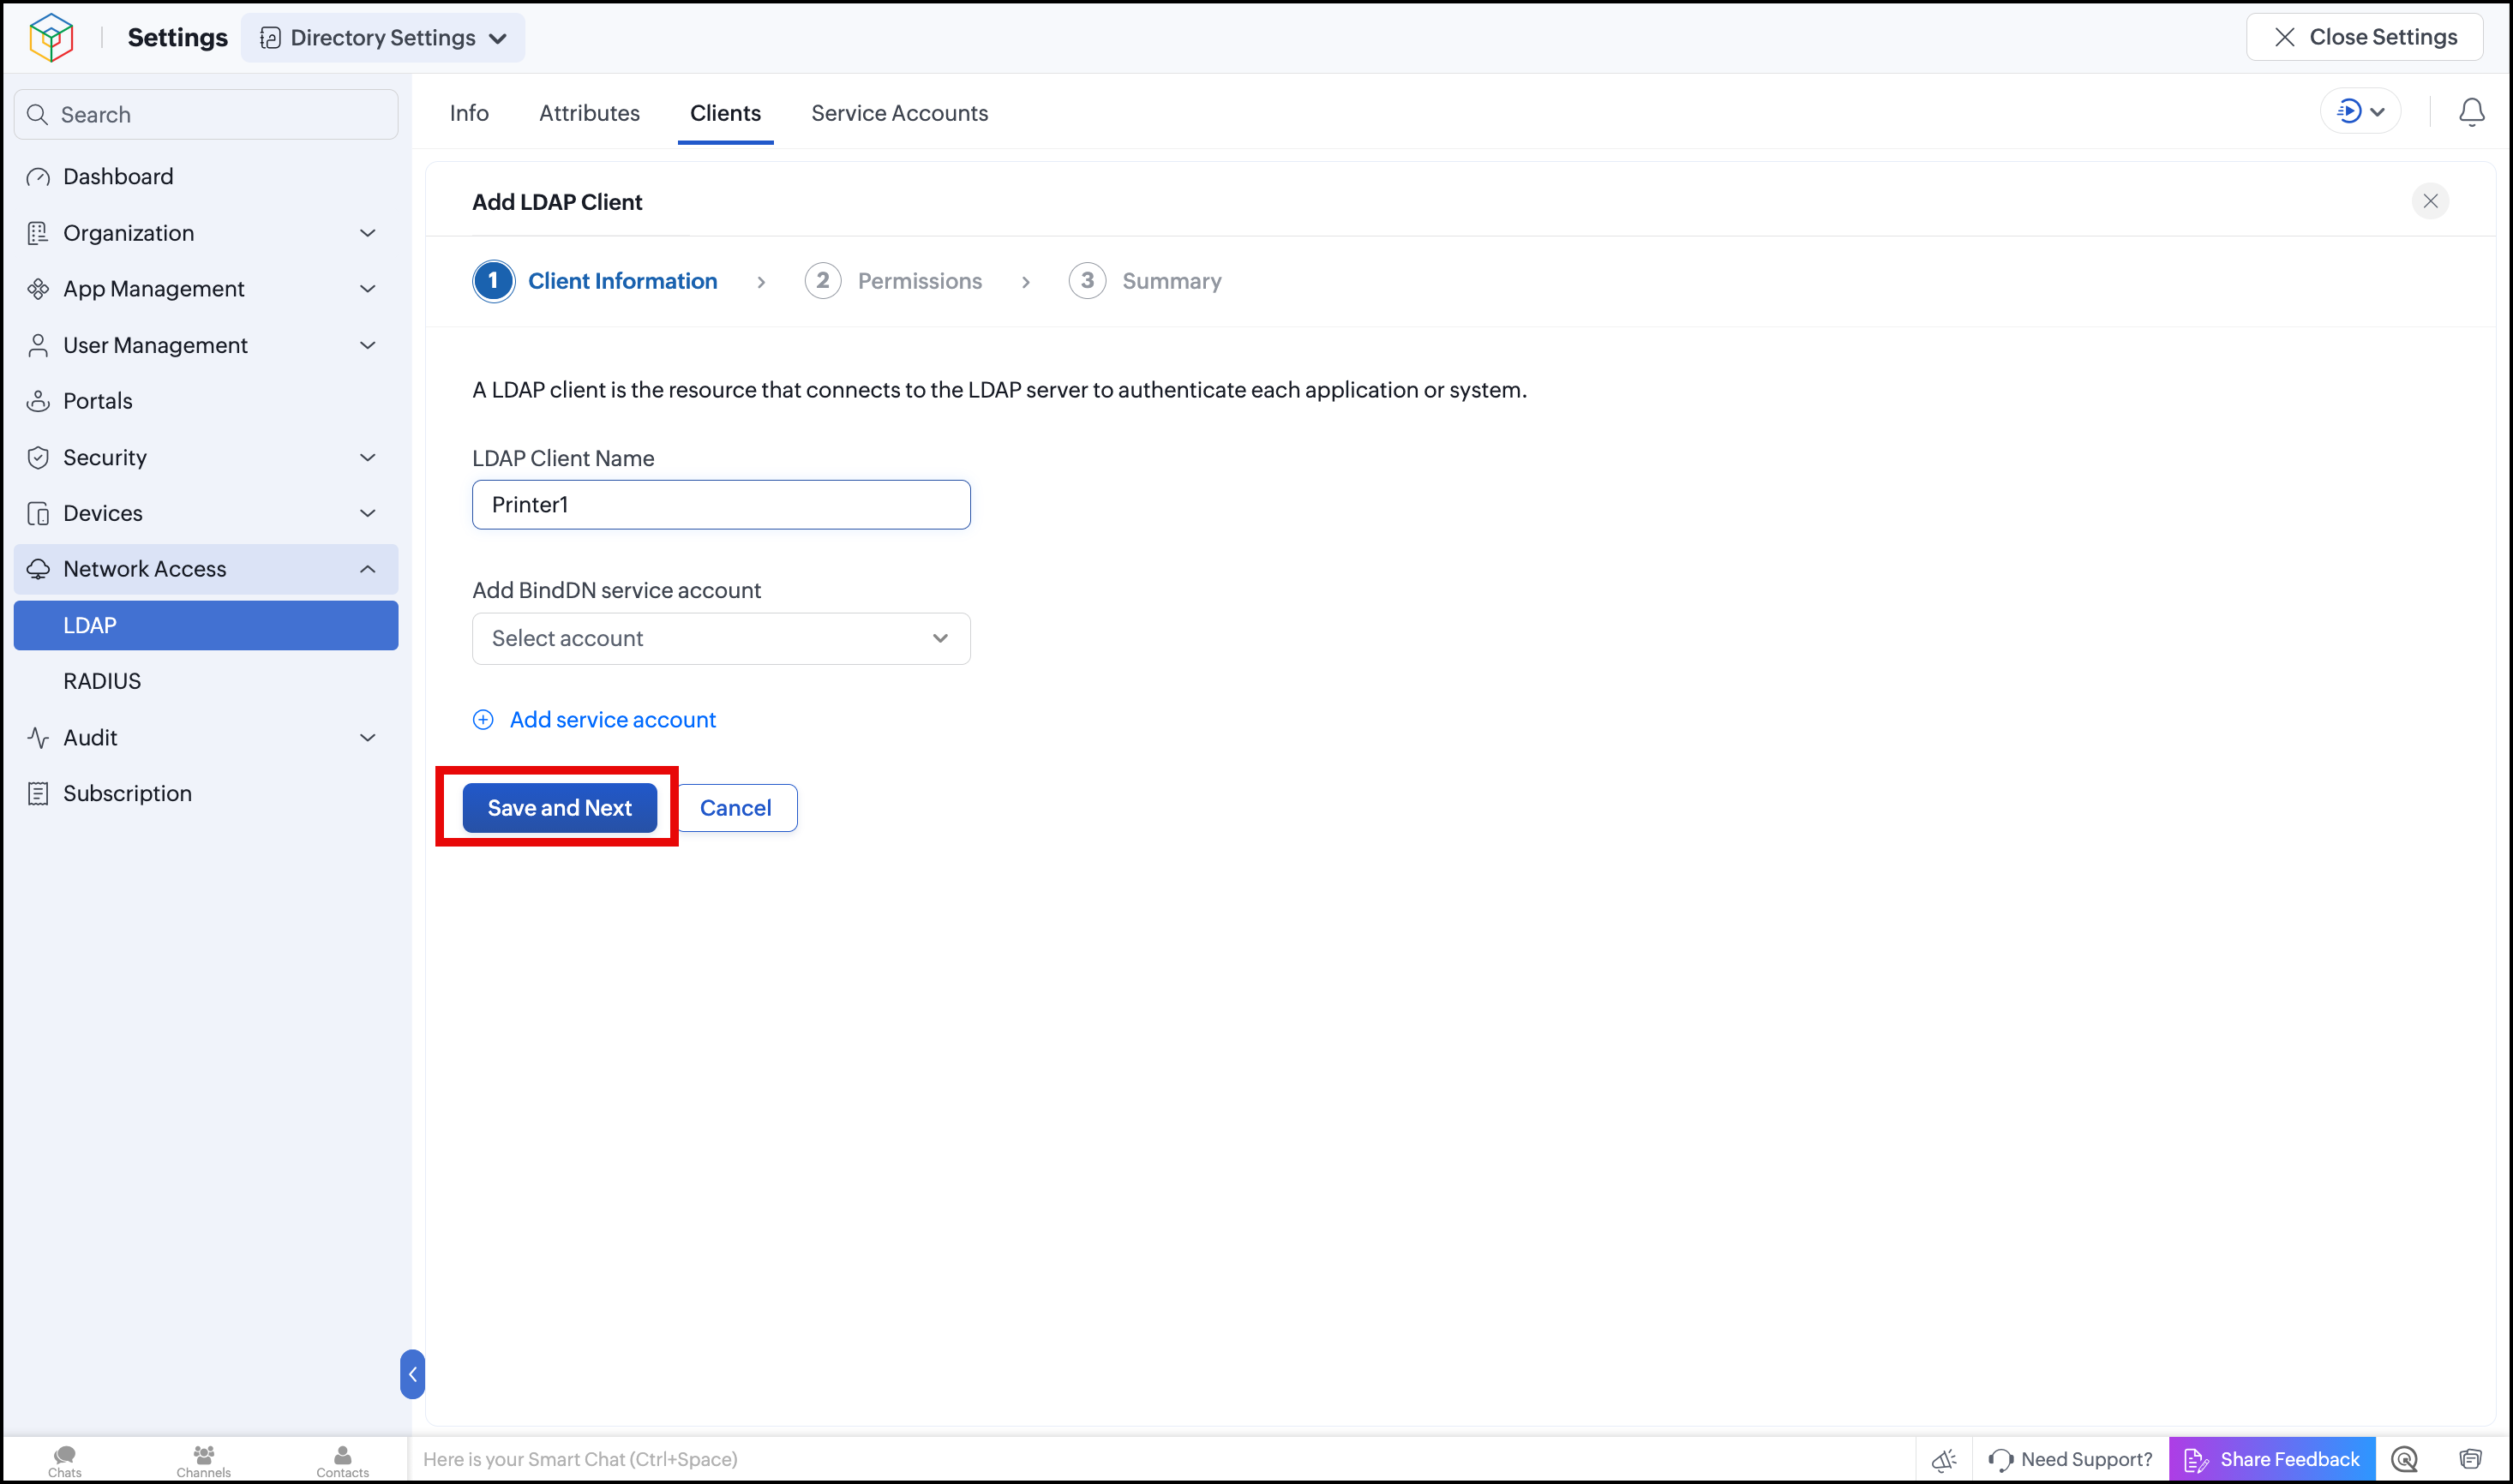2513x1484 pixels.
Task: Click step 3 Summary
Action: point(1145,281)
